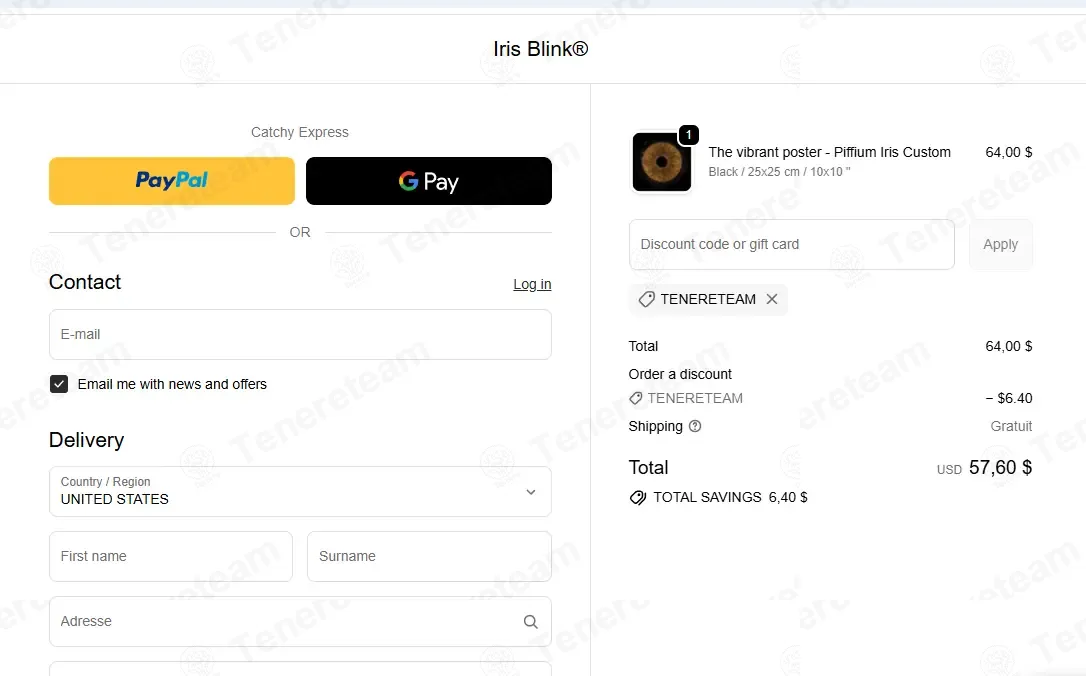
Task: Click the Apply discount button
Action: (1001, 244)
